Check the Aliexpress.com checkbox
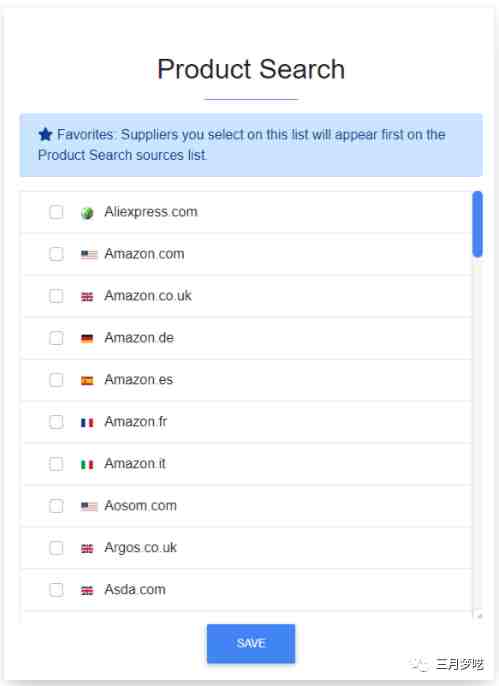This screenshot has width=499, height=686. (x=56, y=212)
